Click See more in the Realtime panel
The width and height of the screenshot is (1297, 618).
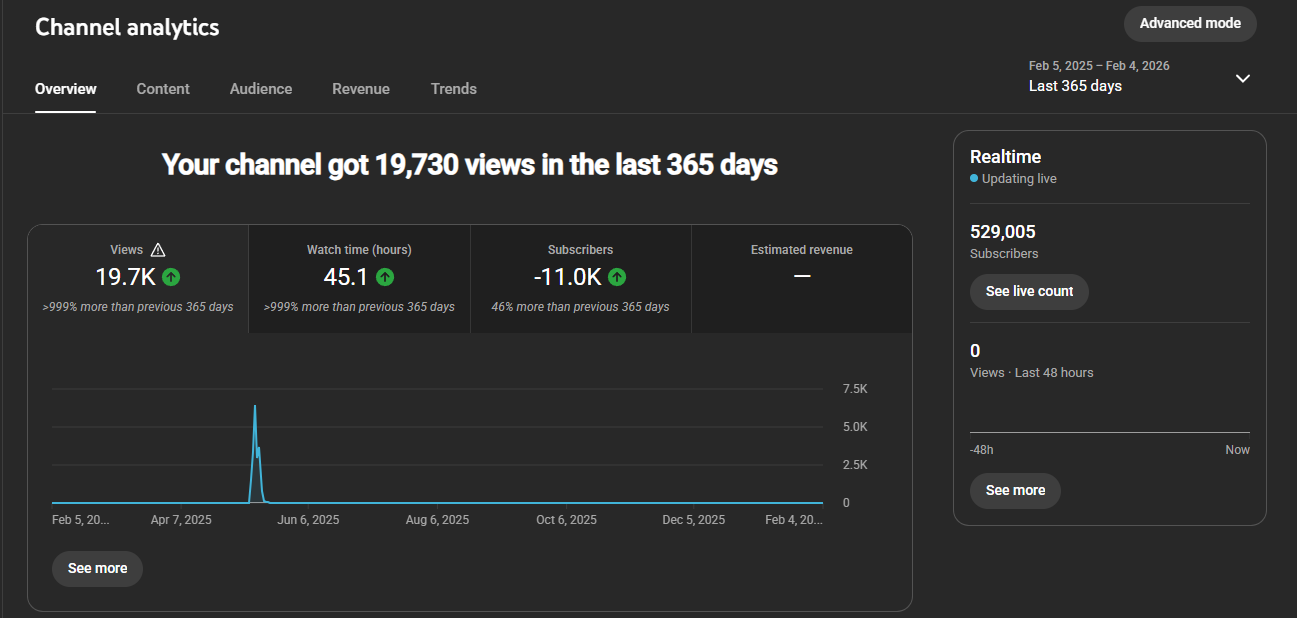click(1015, 490)
